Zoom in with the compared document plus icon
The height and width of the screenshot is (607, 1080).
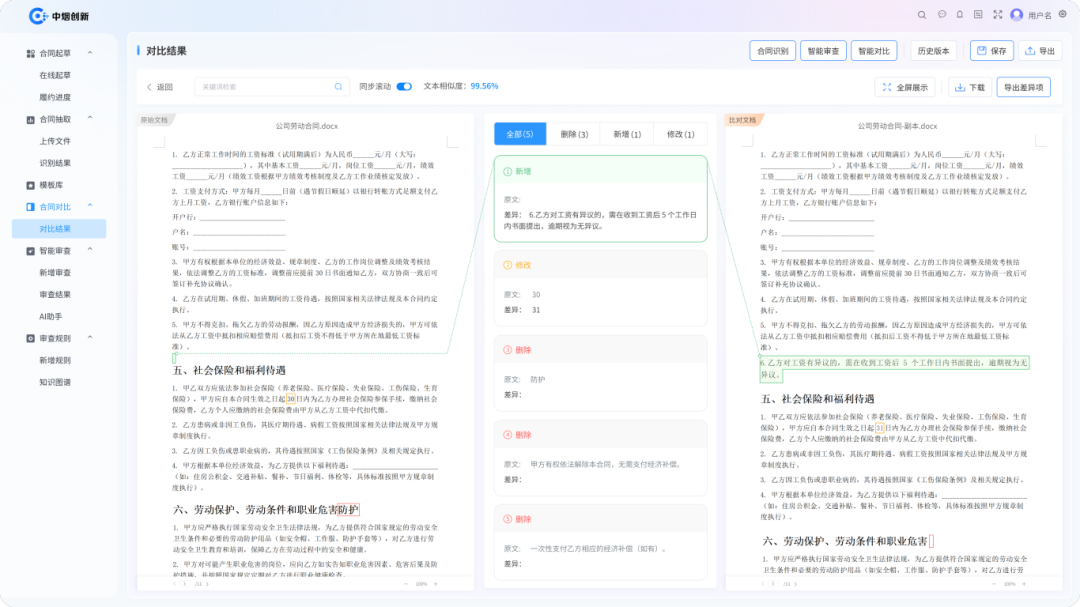[1024, 584]
